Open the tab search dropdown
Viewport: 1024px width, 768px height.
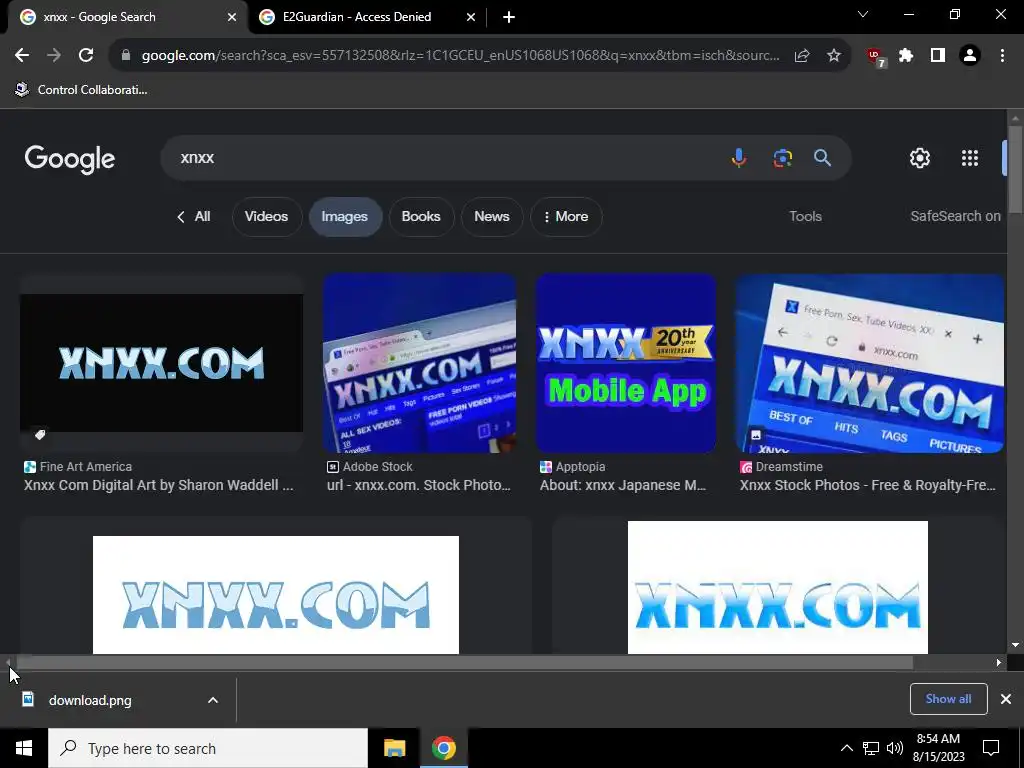pos(863,14)
